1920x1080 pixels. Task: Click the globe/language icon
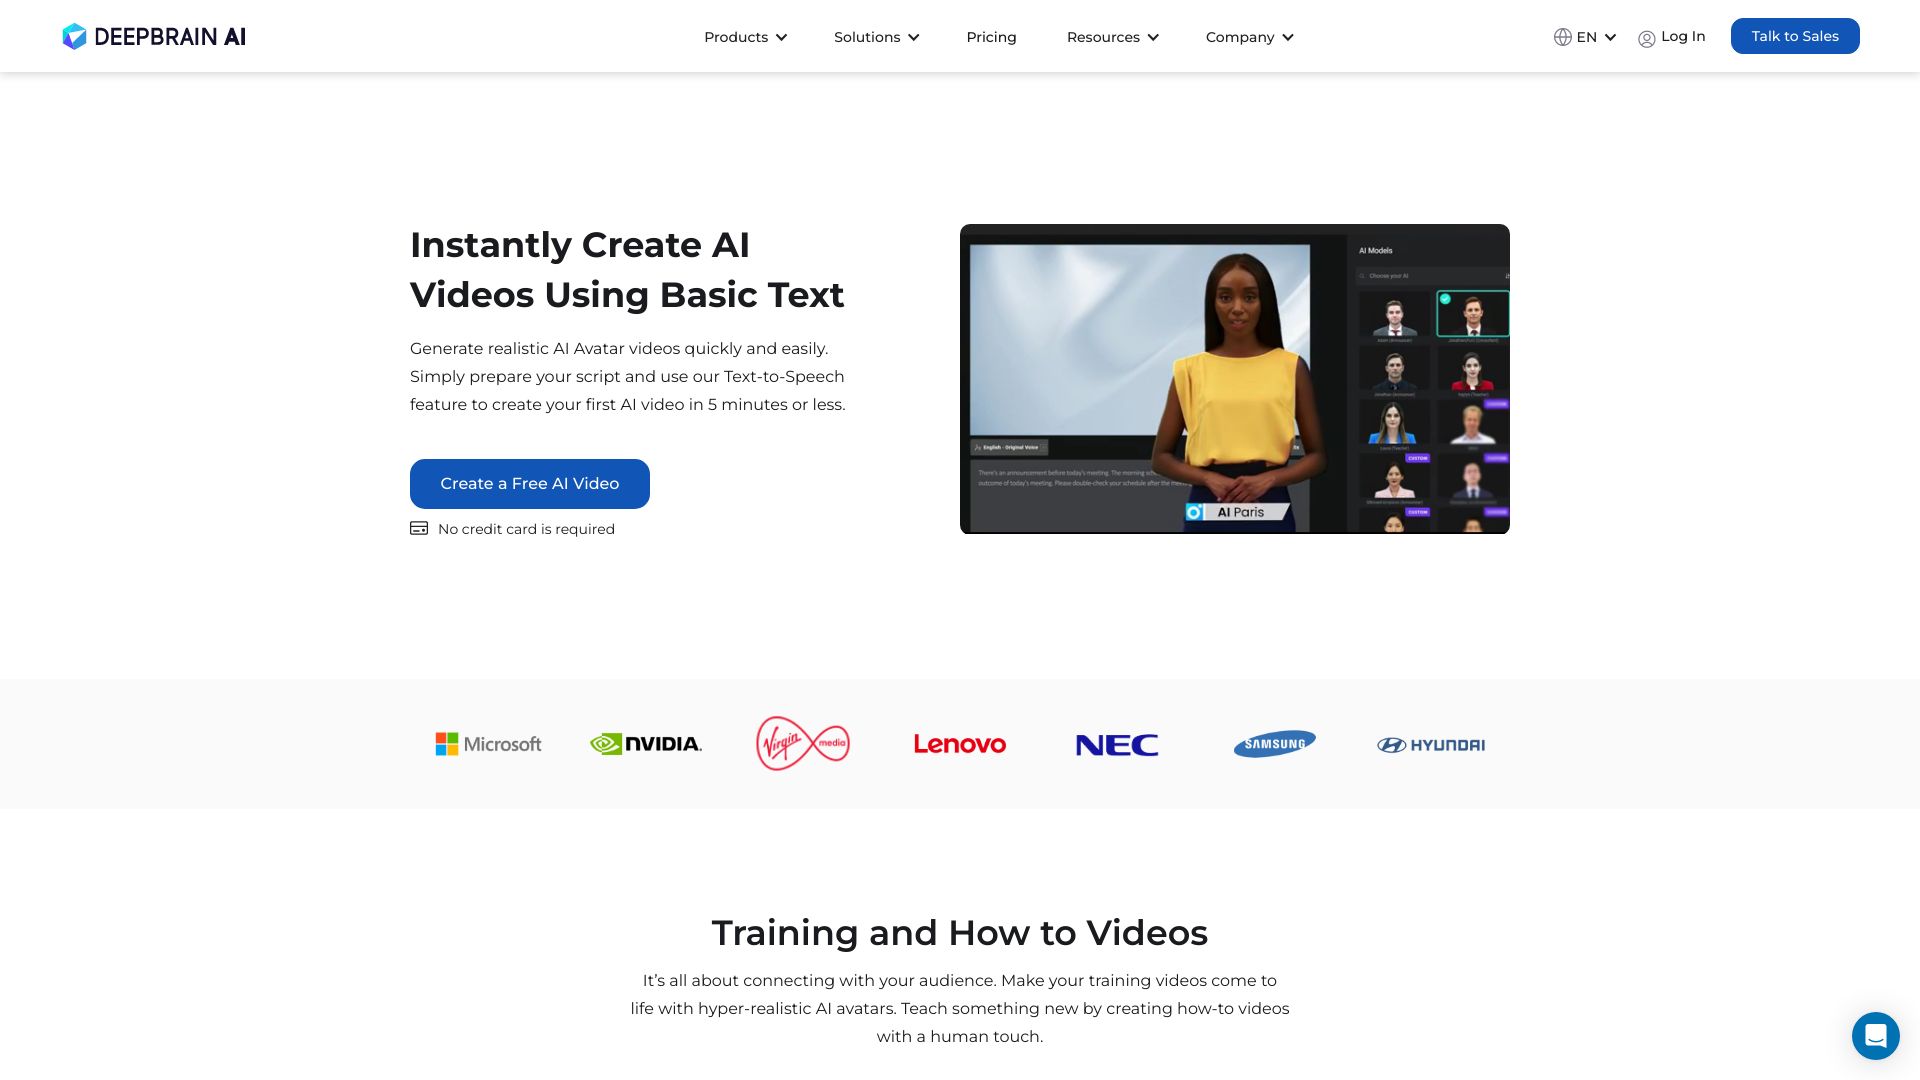[x=1563, y=36]
